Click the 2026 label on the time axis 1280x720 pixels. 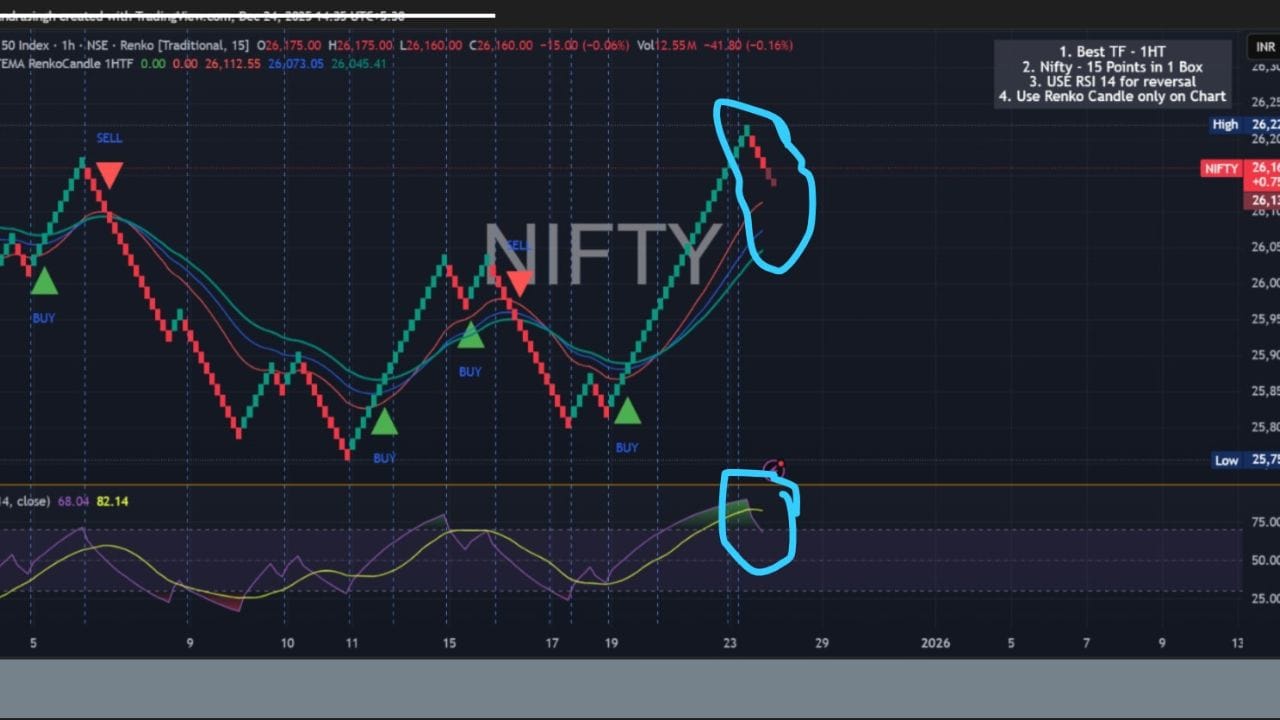point(935,643)
